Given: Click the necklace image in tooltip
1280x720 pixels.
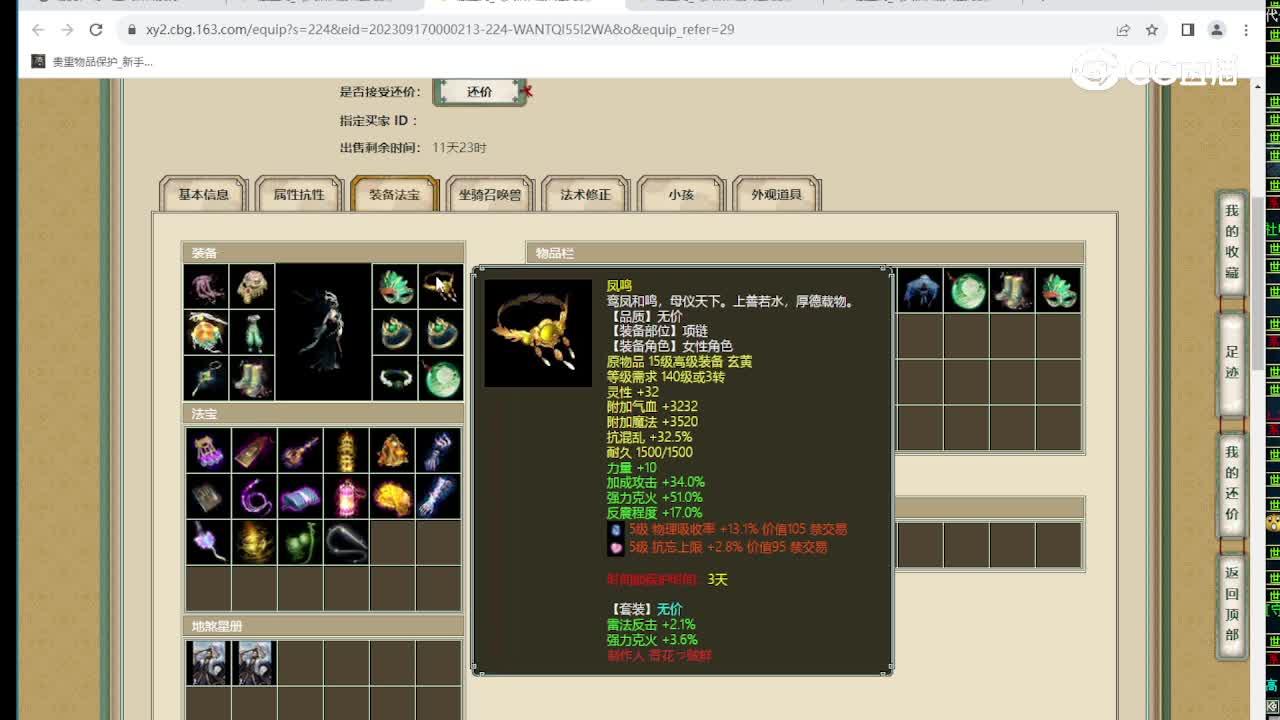Looking at the screenshot, I should 538,333.
